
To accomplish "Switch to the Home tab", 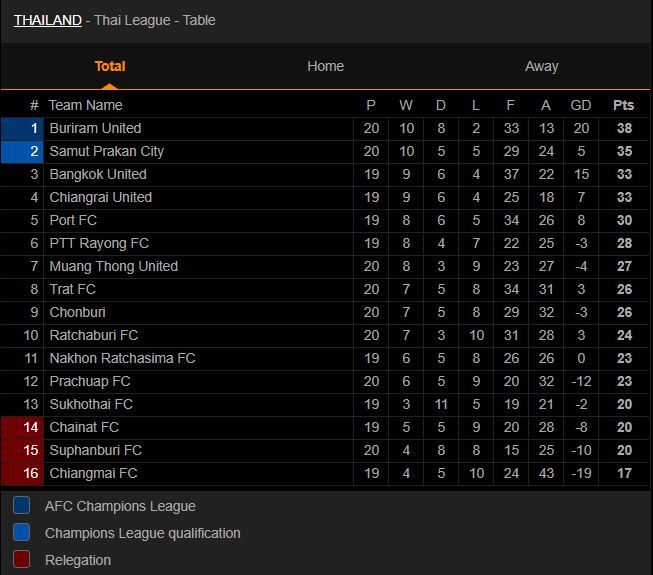I will pos(325,66).
